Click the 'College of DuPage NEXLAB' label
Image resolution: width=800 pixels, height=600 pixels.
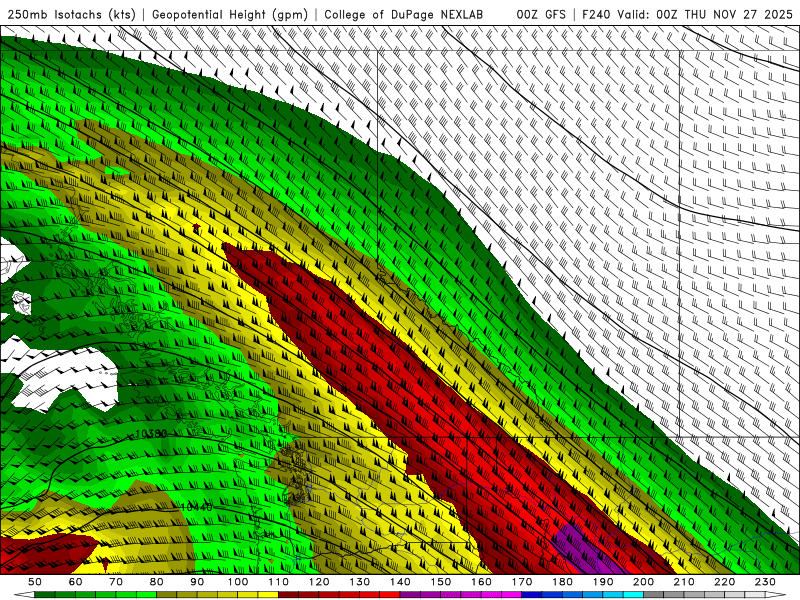404,15
